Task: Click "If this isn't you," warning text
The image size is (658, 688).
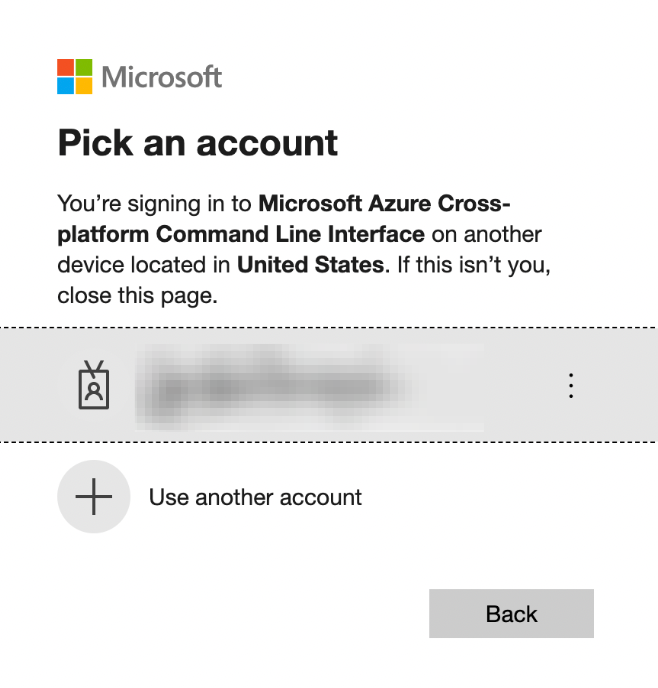Action: [474, 265]
